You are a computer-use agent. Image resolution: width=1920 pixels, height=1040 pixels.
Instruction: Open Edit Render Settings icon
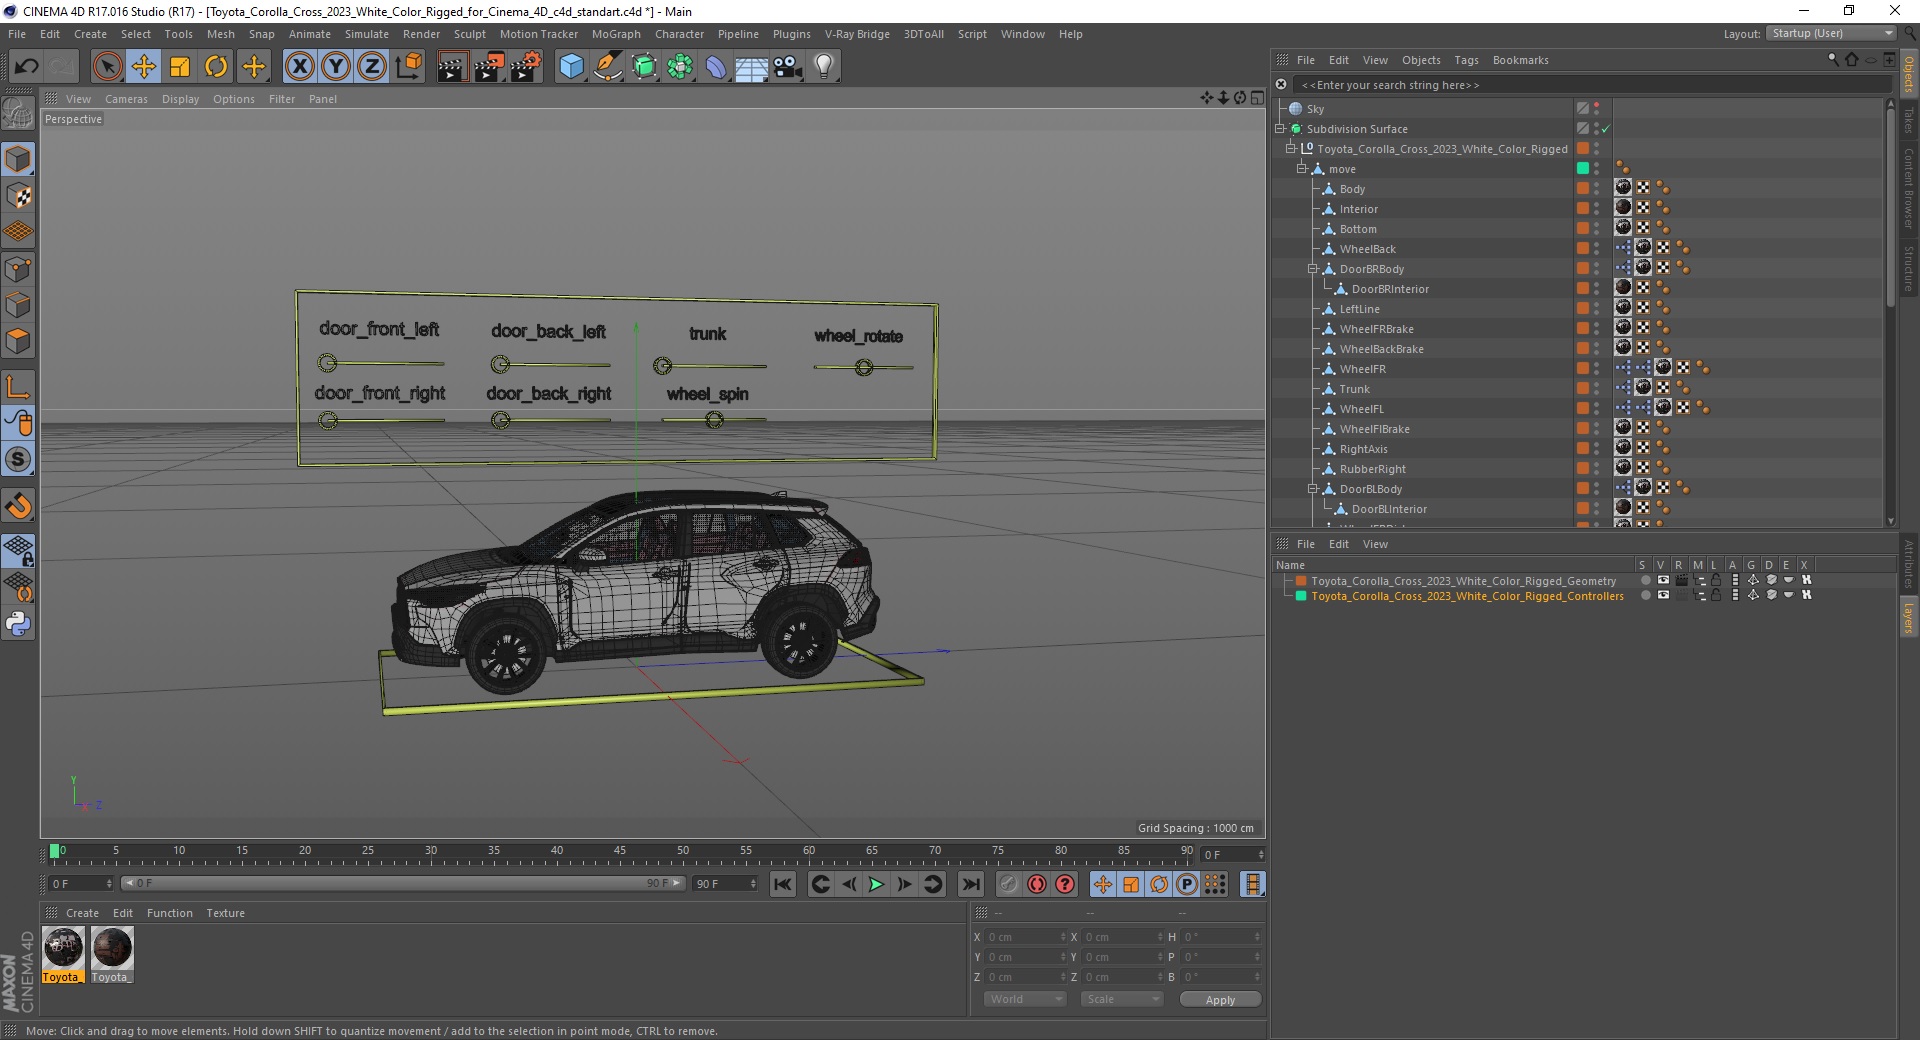click(x=525, y=67)
